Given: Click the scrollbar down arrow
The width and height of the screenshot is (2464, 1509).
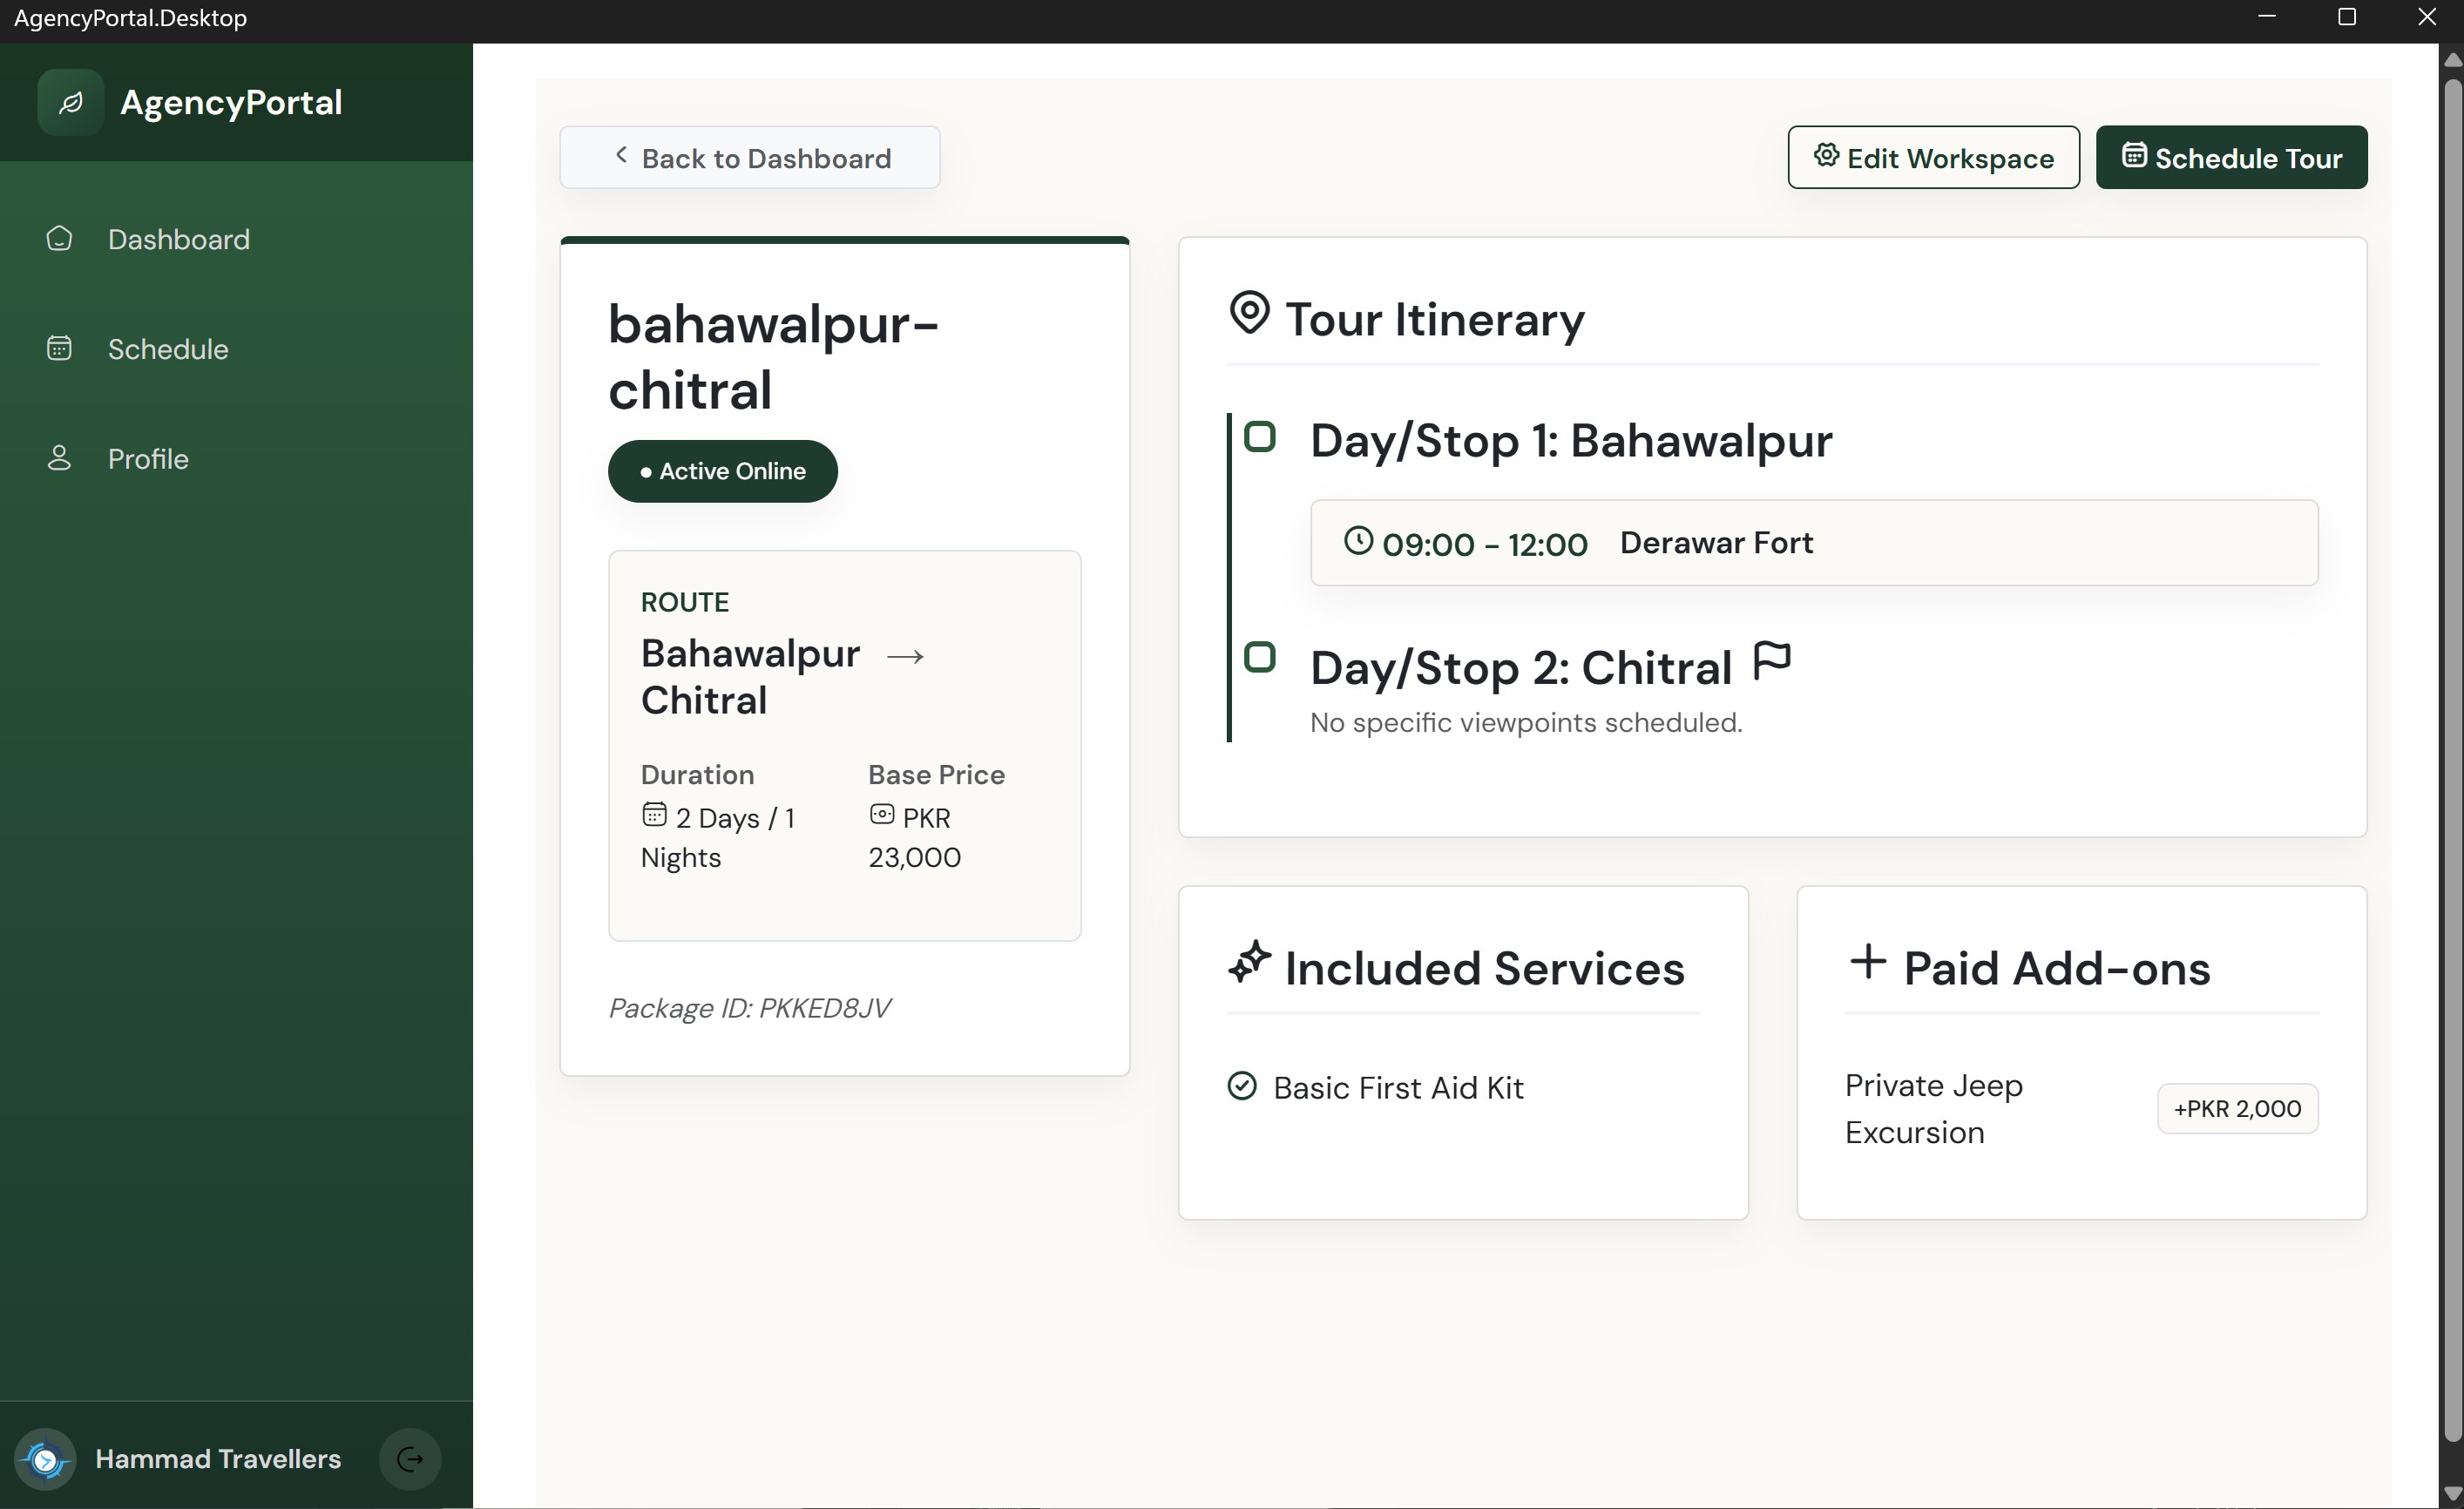Looking at the screenshot, I should coord(2451,1494).
